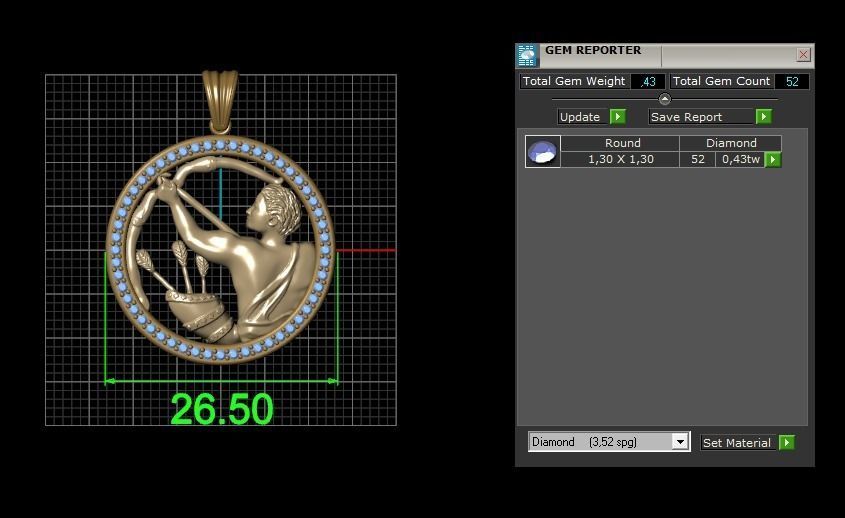Close the Gem Reporter window
Image resolution: width=845 pixels, height=518 pixels.
(803, 54)
